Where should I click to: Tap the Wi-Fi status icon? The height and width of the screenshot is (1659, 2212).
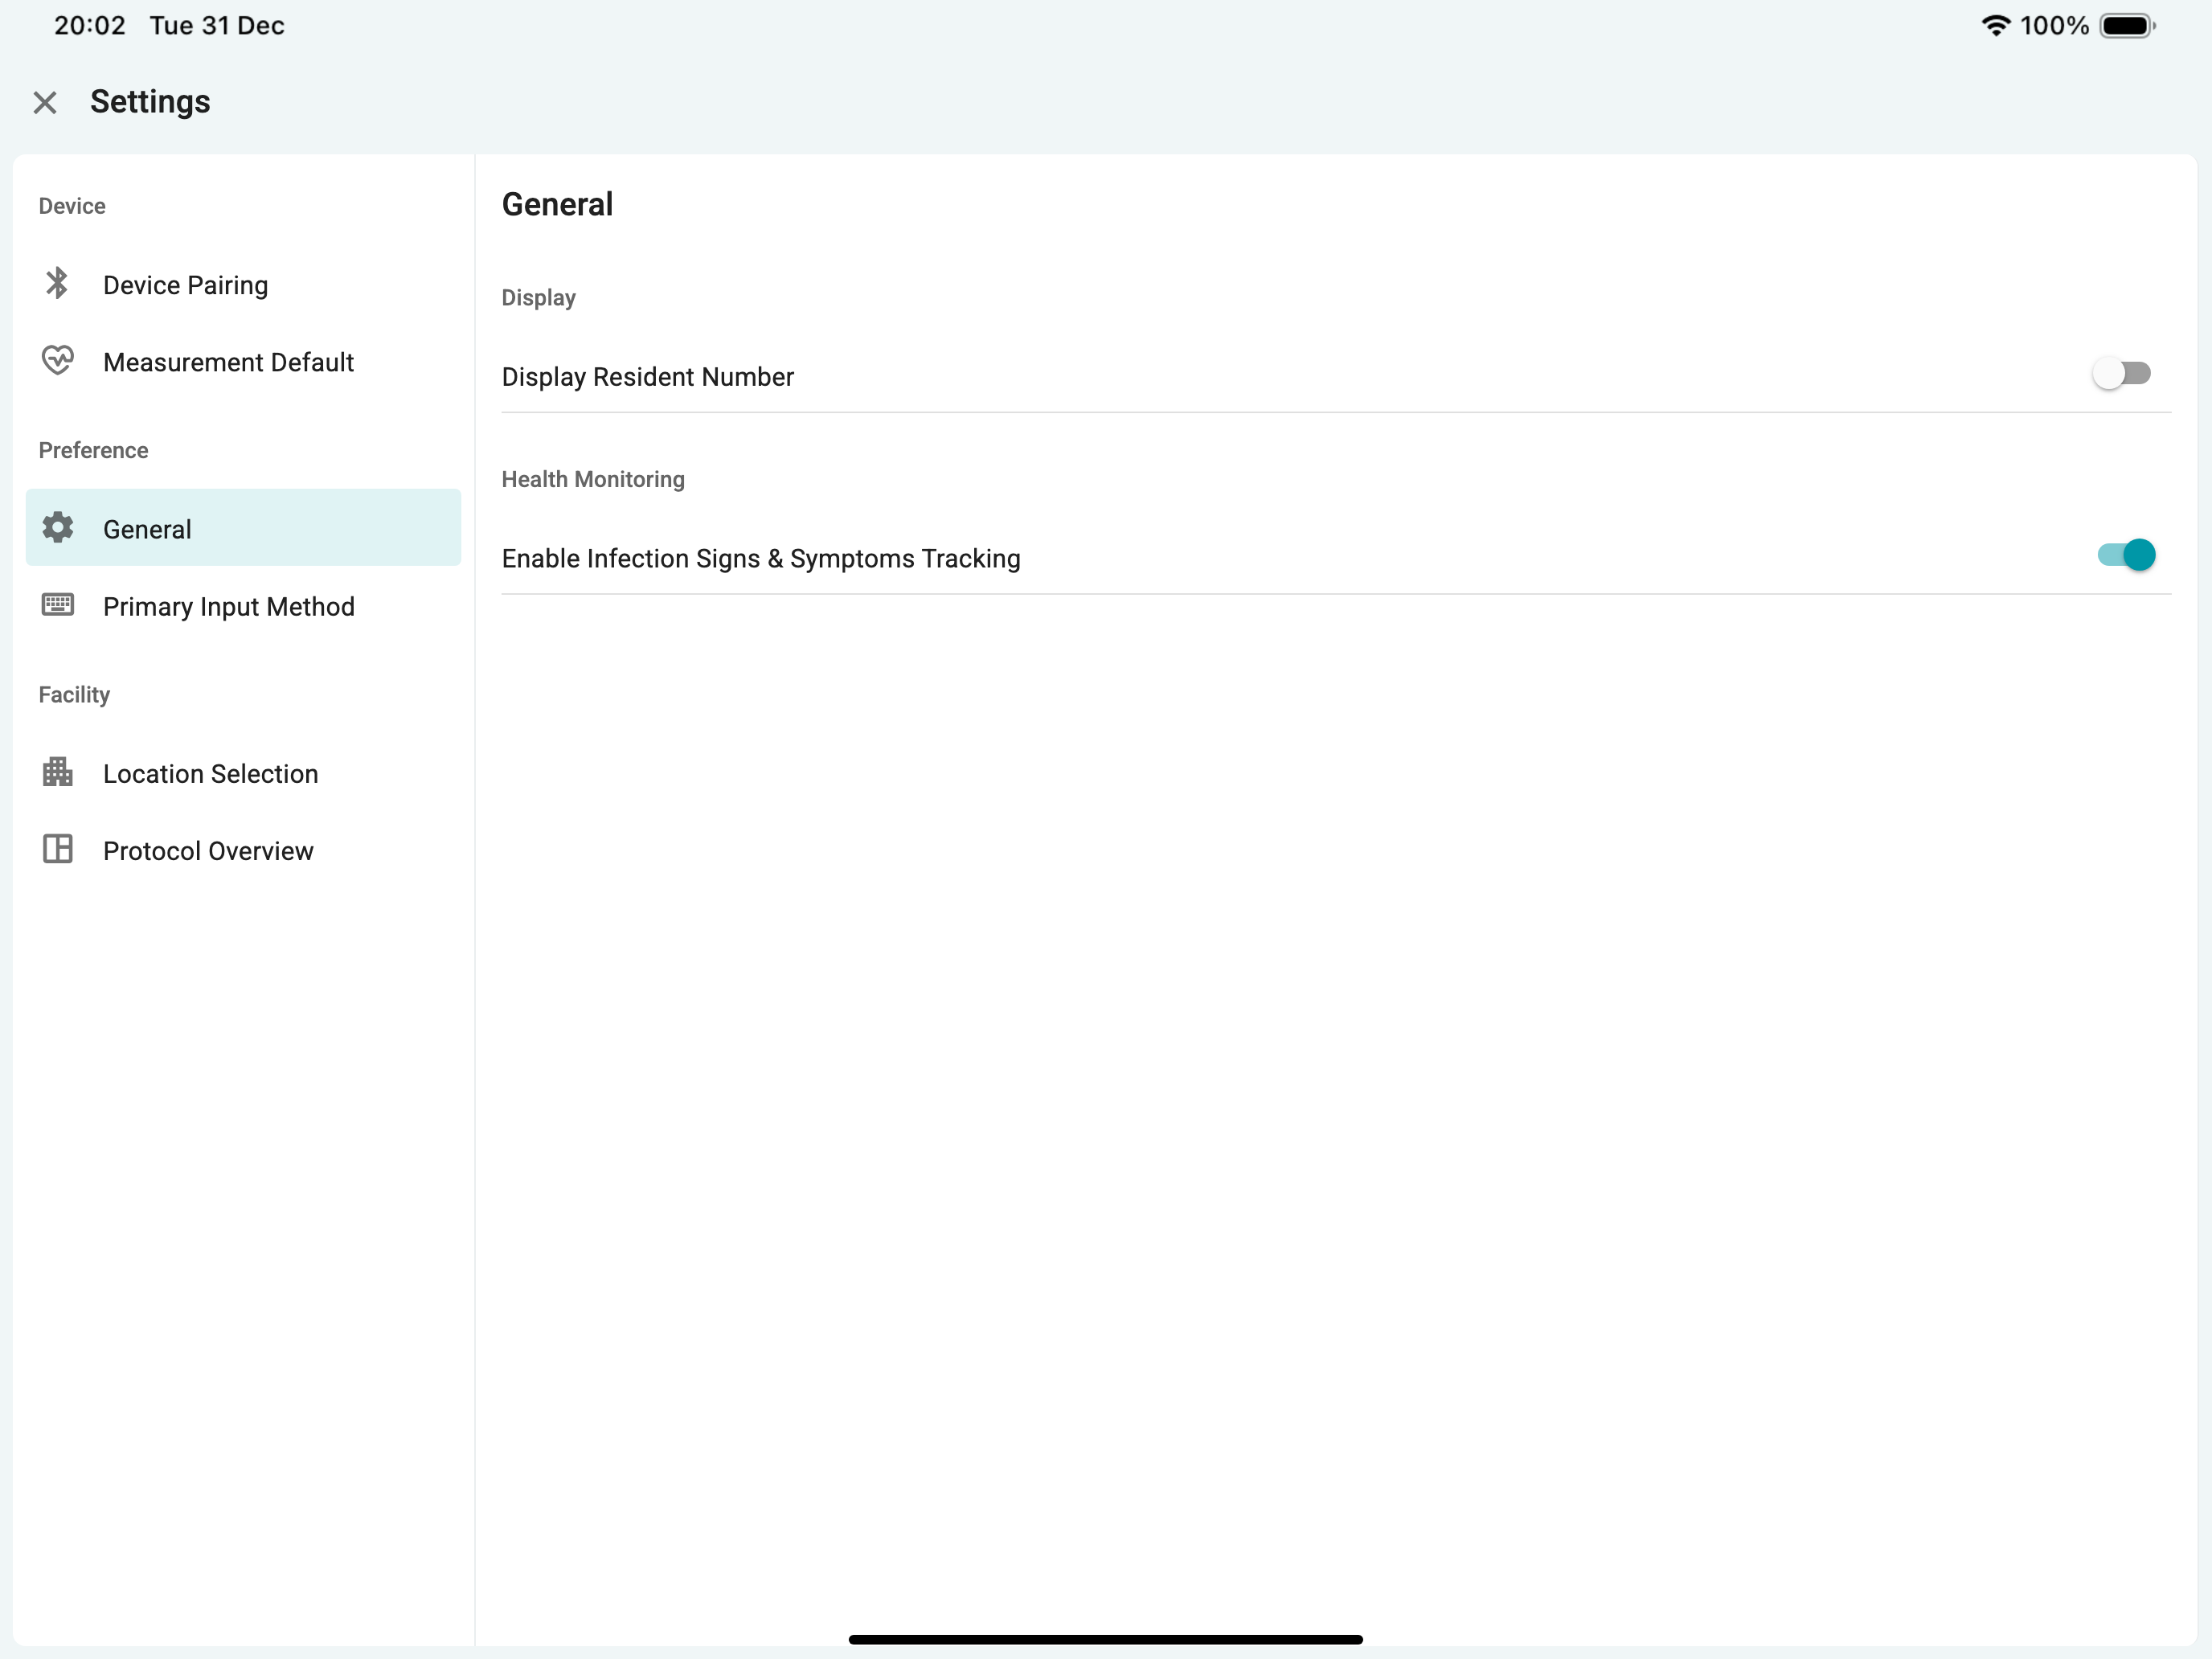[x=1995, y=25]
